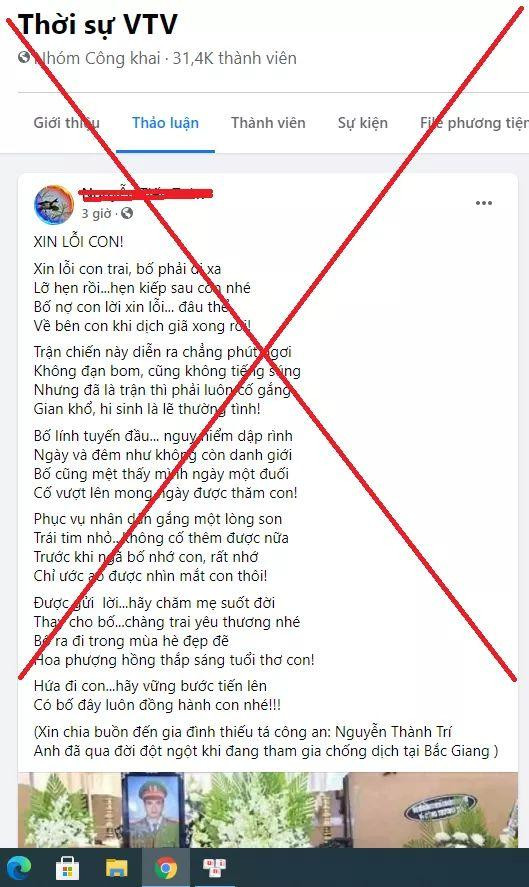Open the 31,4K thành viên members link
This screenshot has height=887, width=529.
[234, 58]
